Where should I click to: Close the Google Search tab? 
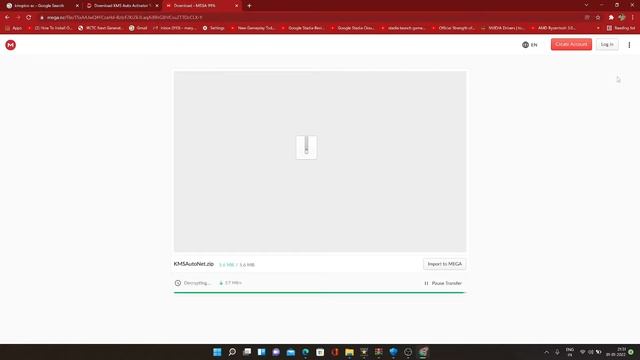pyautogui.click(x=77, y=6)
